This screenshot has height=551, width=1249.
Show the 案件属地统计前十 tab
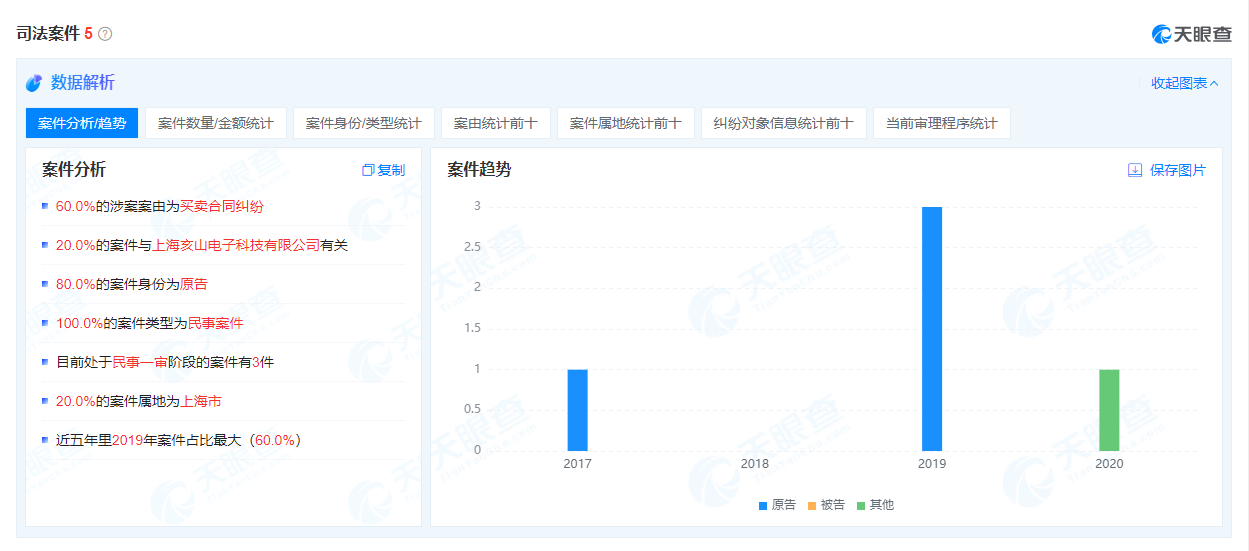click(625, 123)
